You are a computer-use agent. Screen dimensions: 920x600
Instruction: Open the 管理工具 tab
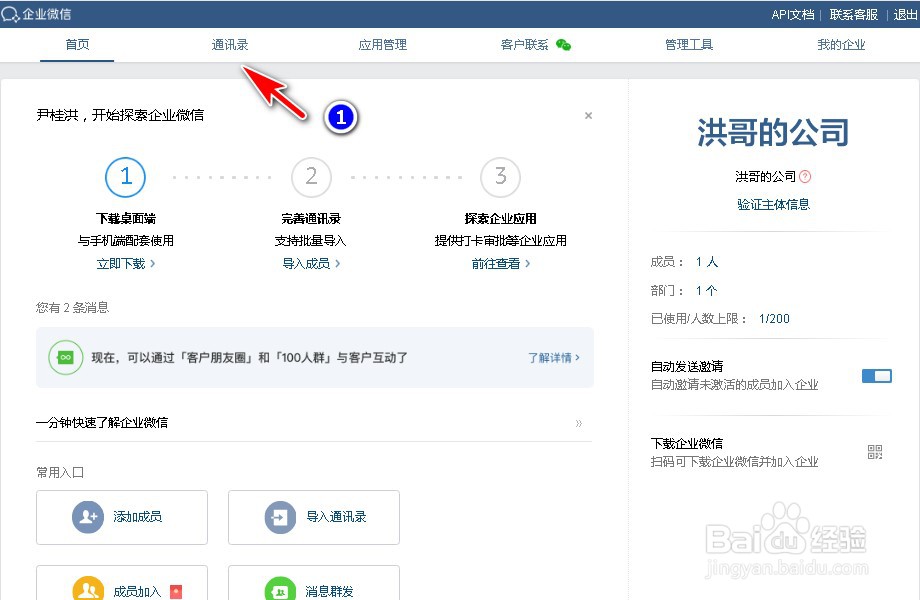click(x=689, y=45)
